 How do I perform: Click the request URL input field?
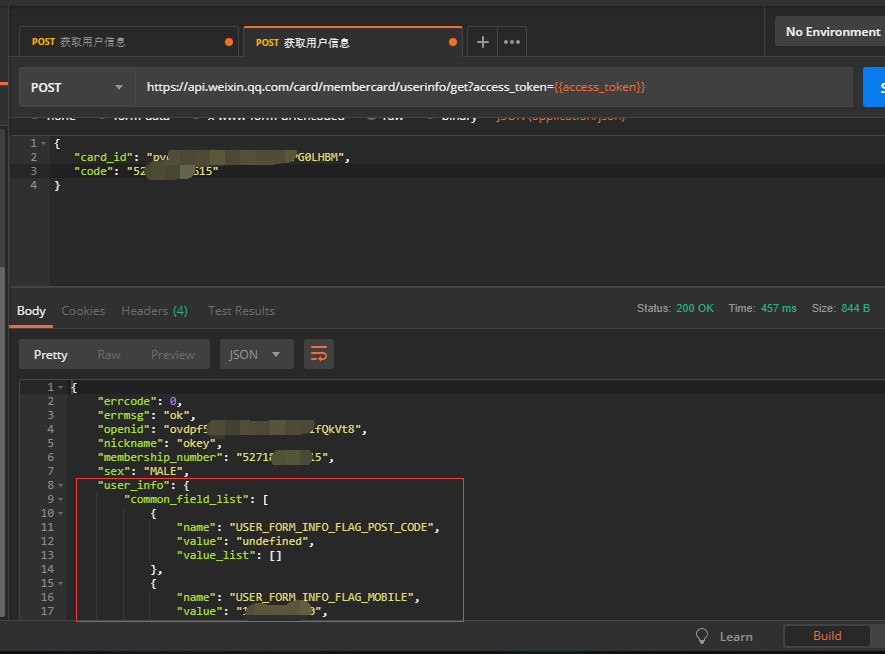[494, 87]
